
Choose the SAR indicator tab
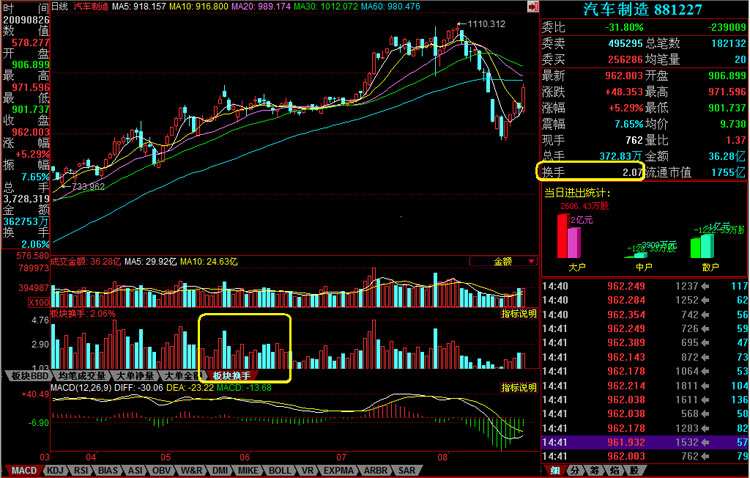point(406,469)
